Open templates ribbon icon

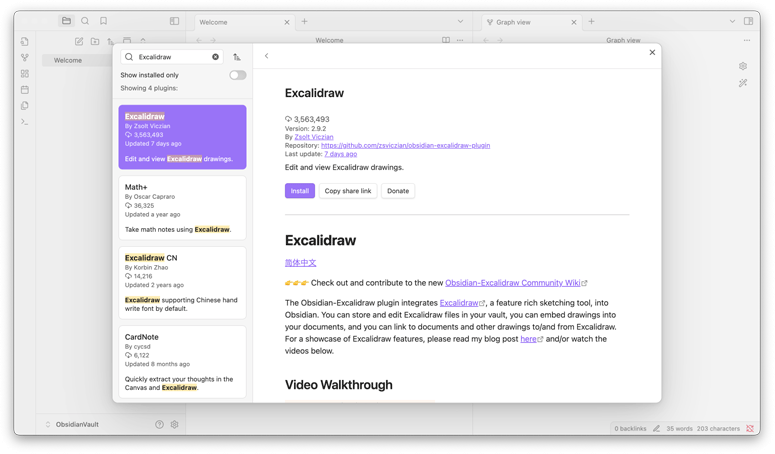click(25, 106)
